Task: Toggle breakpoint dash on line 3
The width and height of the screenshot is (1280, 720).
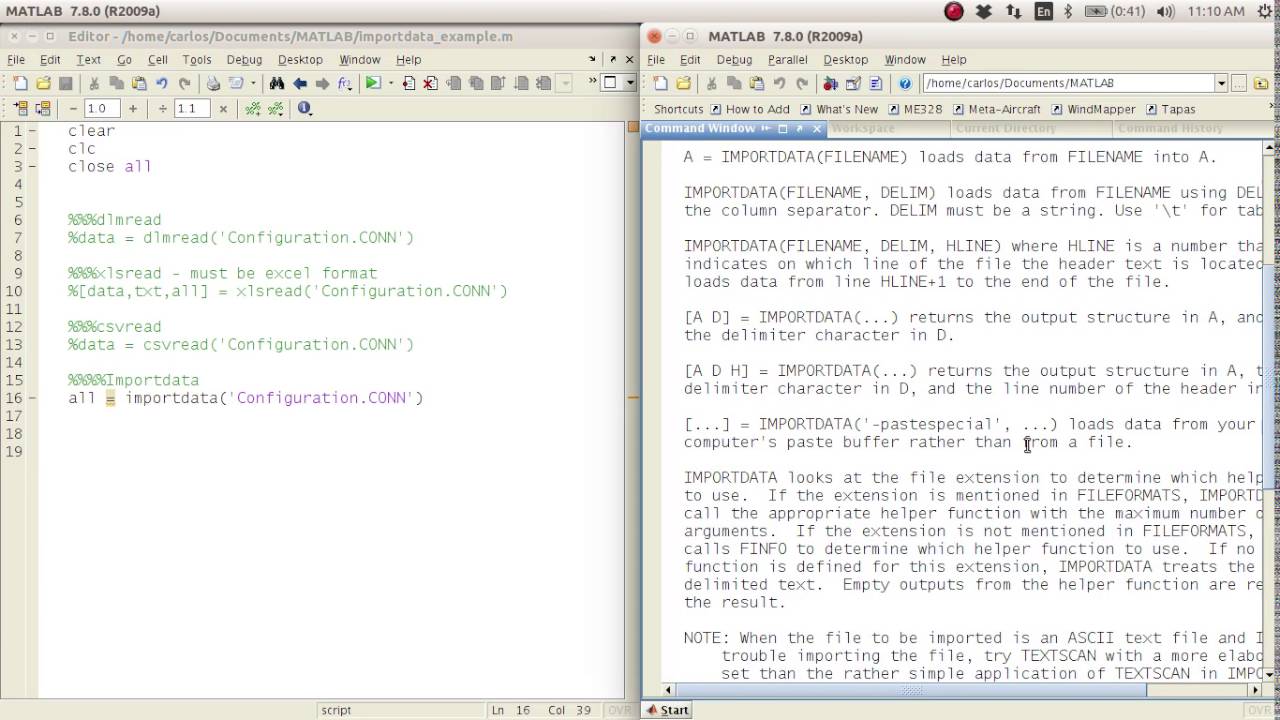Action: coord(33,167)
